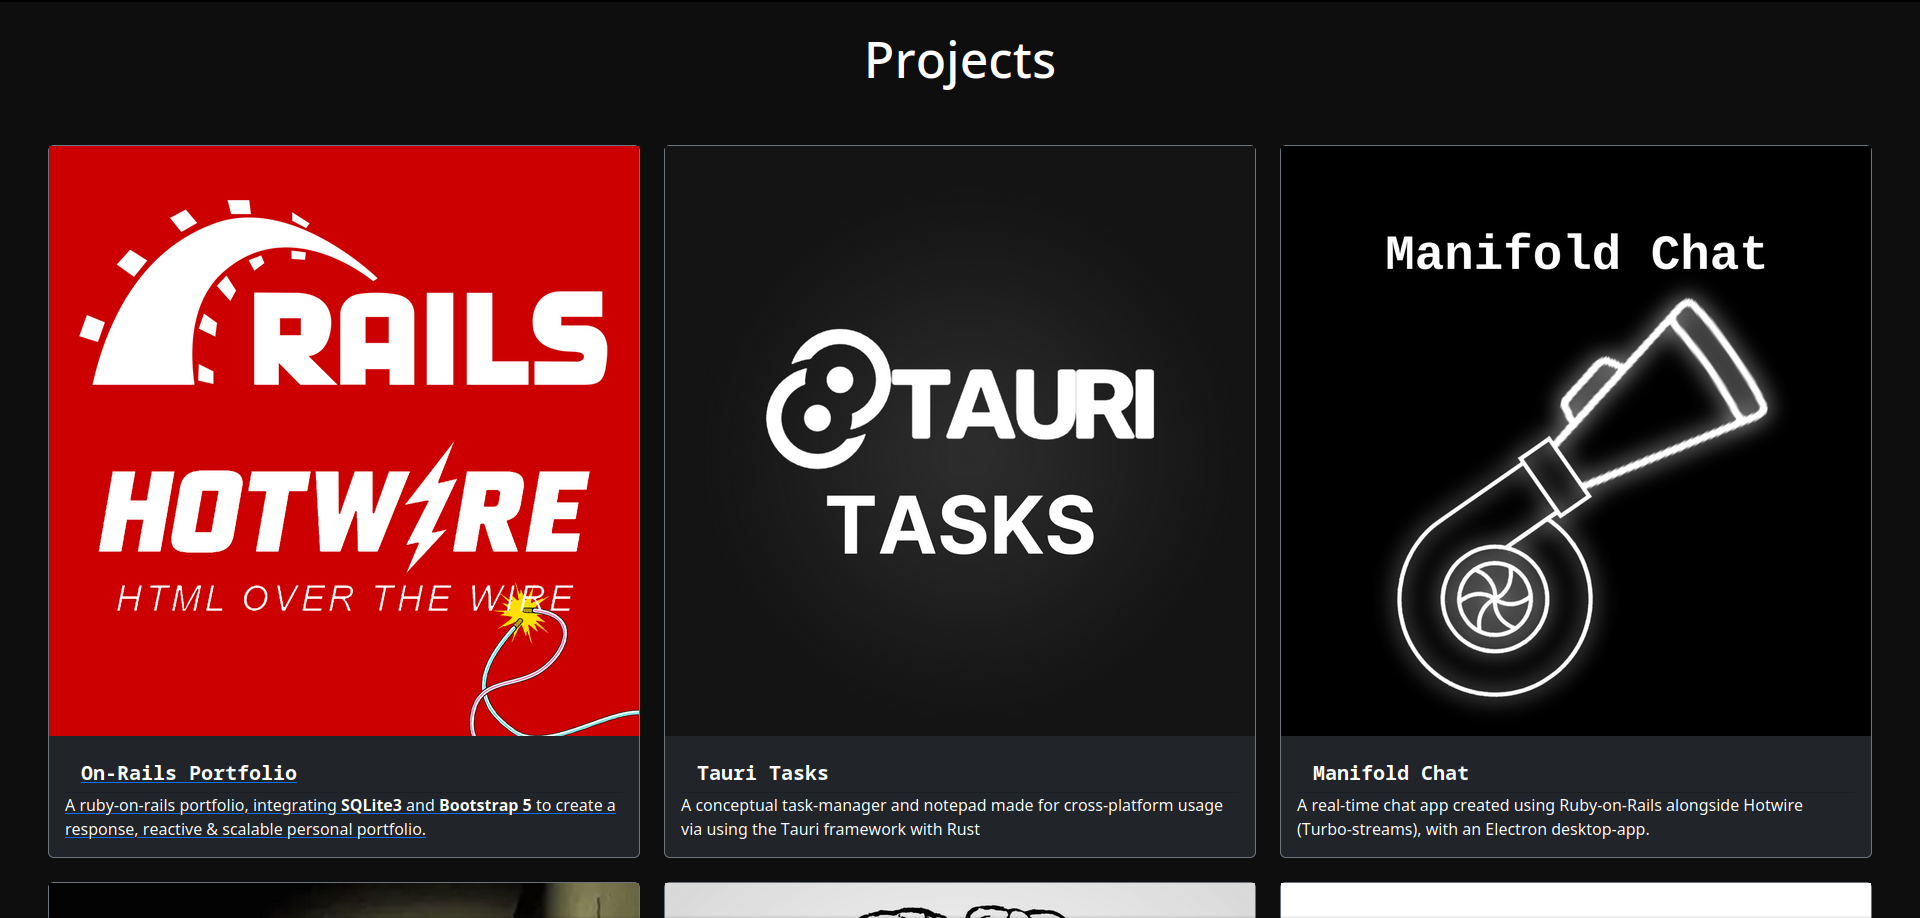Open the Tauri Tasks project image
This screenshot has height=918, width=1920.
(960, 441)
